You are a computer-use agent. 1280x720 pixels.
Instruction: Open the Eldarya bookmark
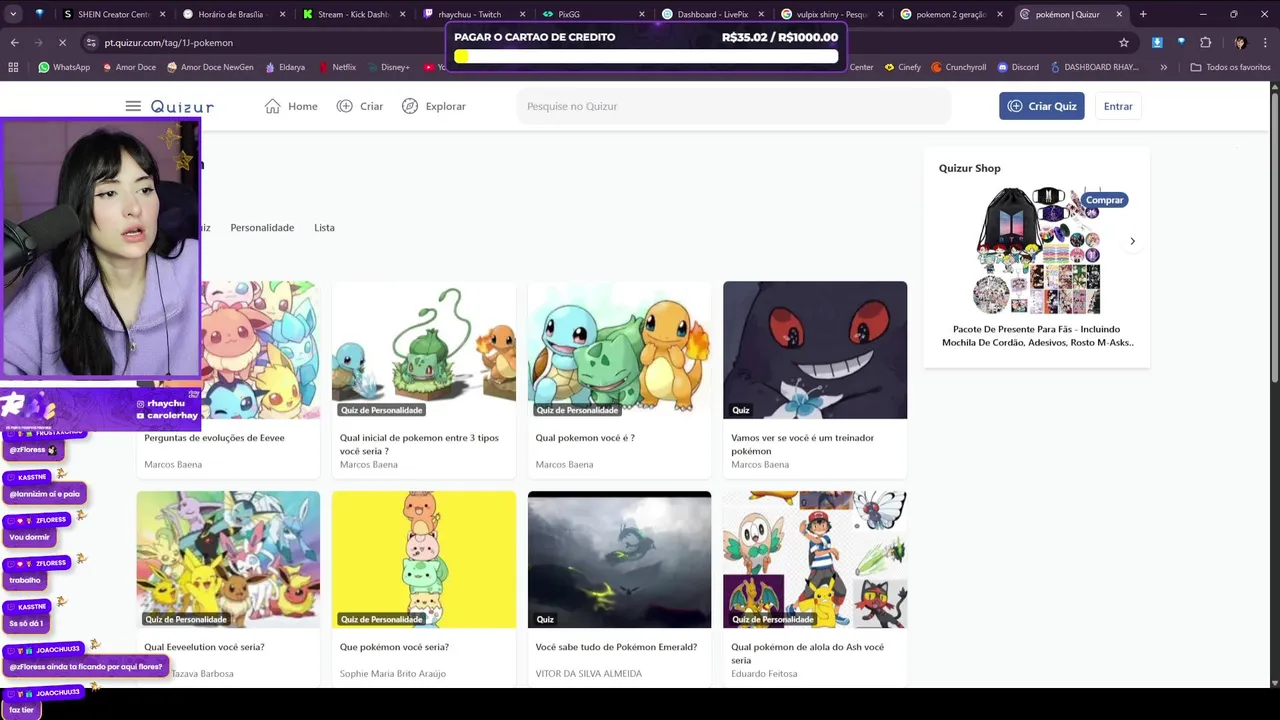pos(285,67)
